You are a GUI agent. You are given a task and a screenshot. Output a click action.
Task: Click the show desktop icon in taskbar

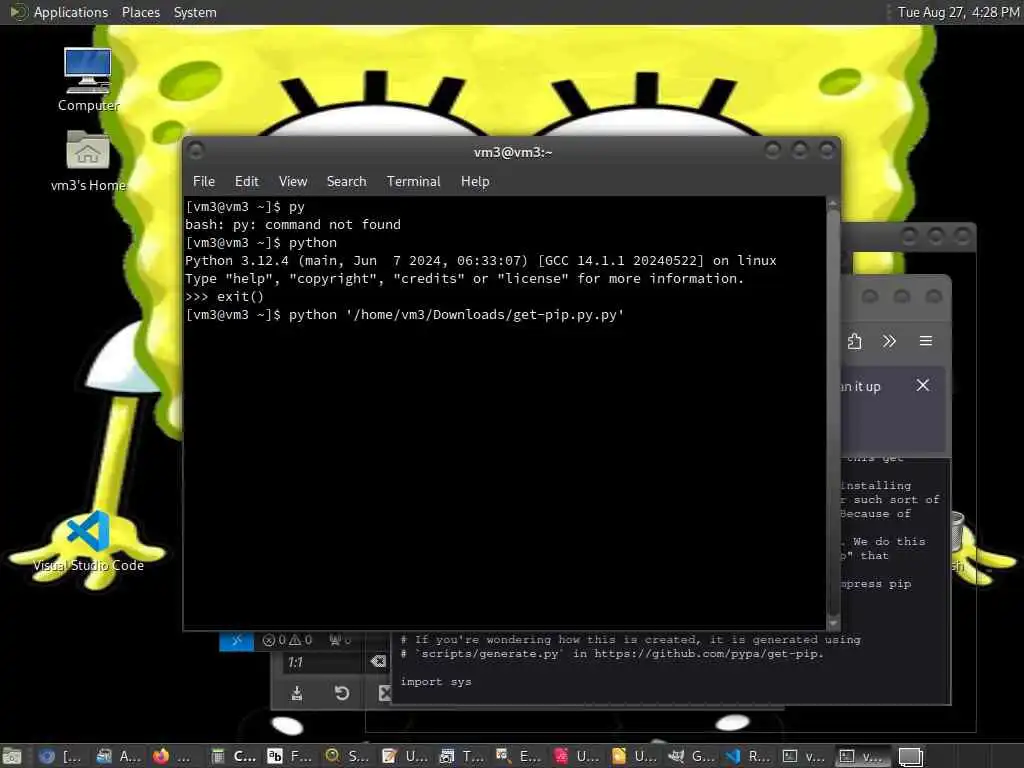coord(12,756)
